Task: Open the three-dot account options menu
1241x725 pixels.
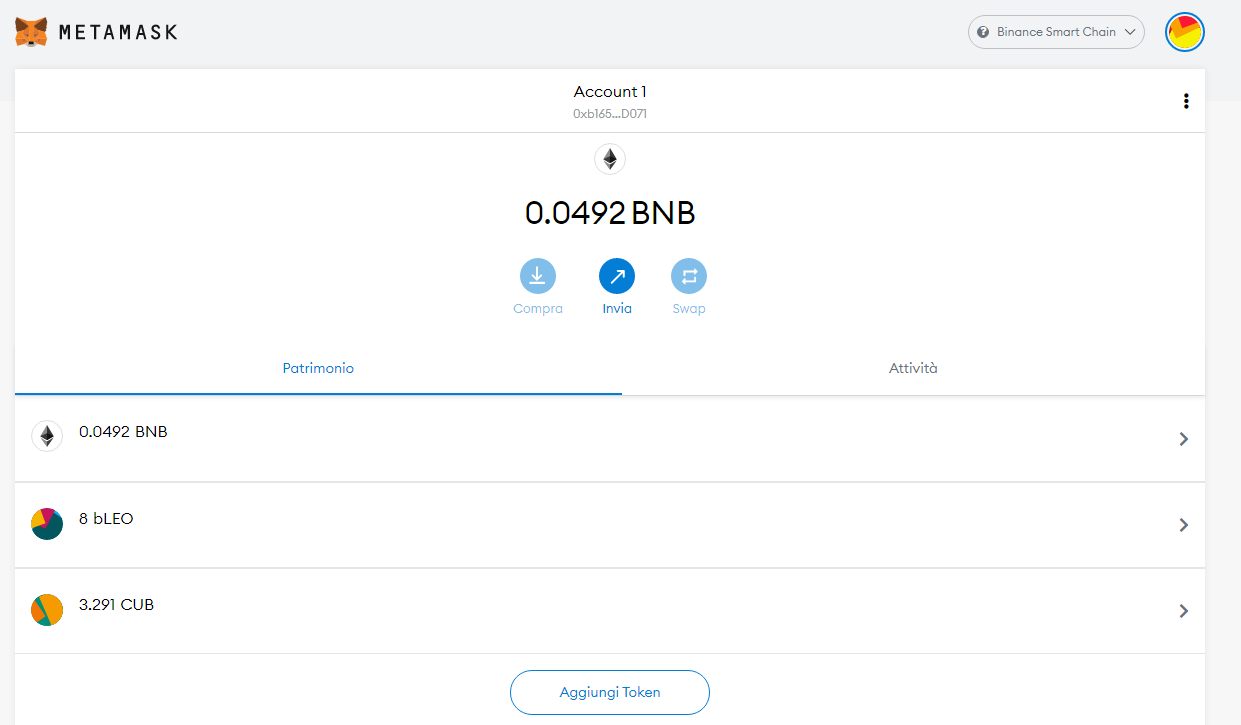Action: coord(1186,101)
